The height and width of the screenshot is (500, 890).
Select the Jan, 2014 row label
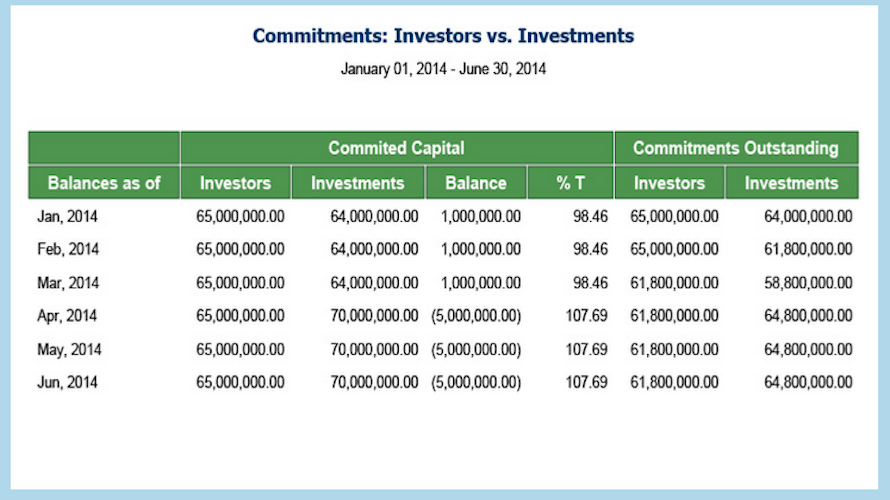click(67, 217)
